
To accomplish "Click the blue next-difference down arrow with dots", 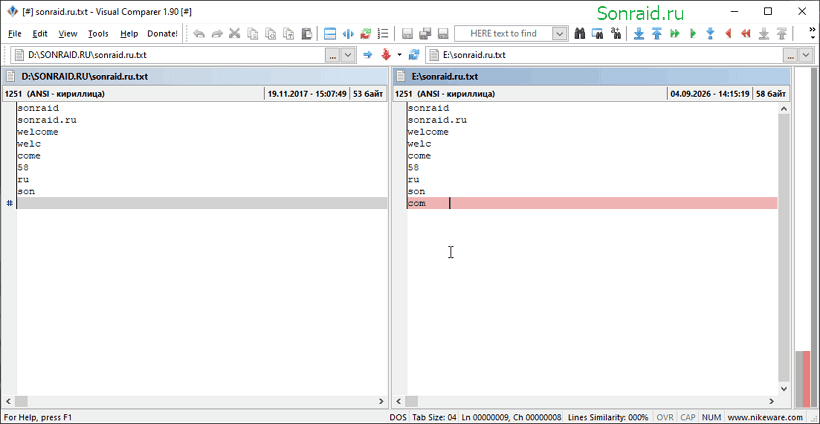I will (x=710, y=34).
